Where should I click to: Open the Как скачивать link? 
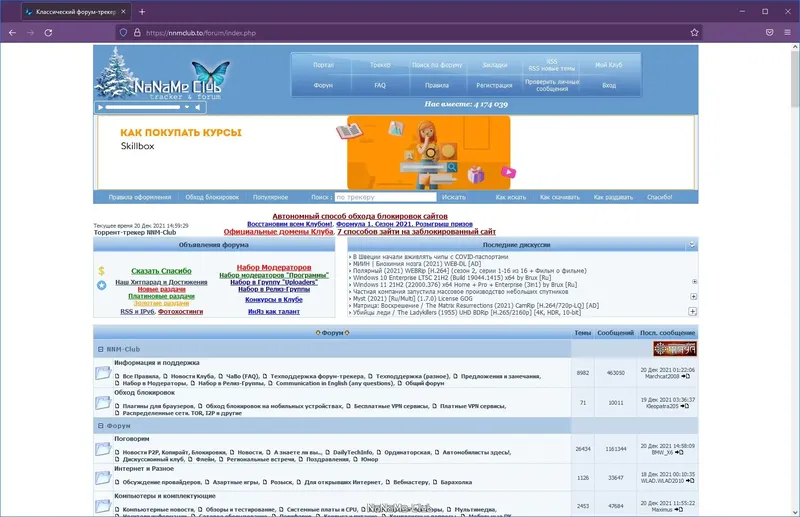click(560, 197)
